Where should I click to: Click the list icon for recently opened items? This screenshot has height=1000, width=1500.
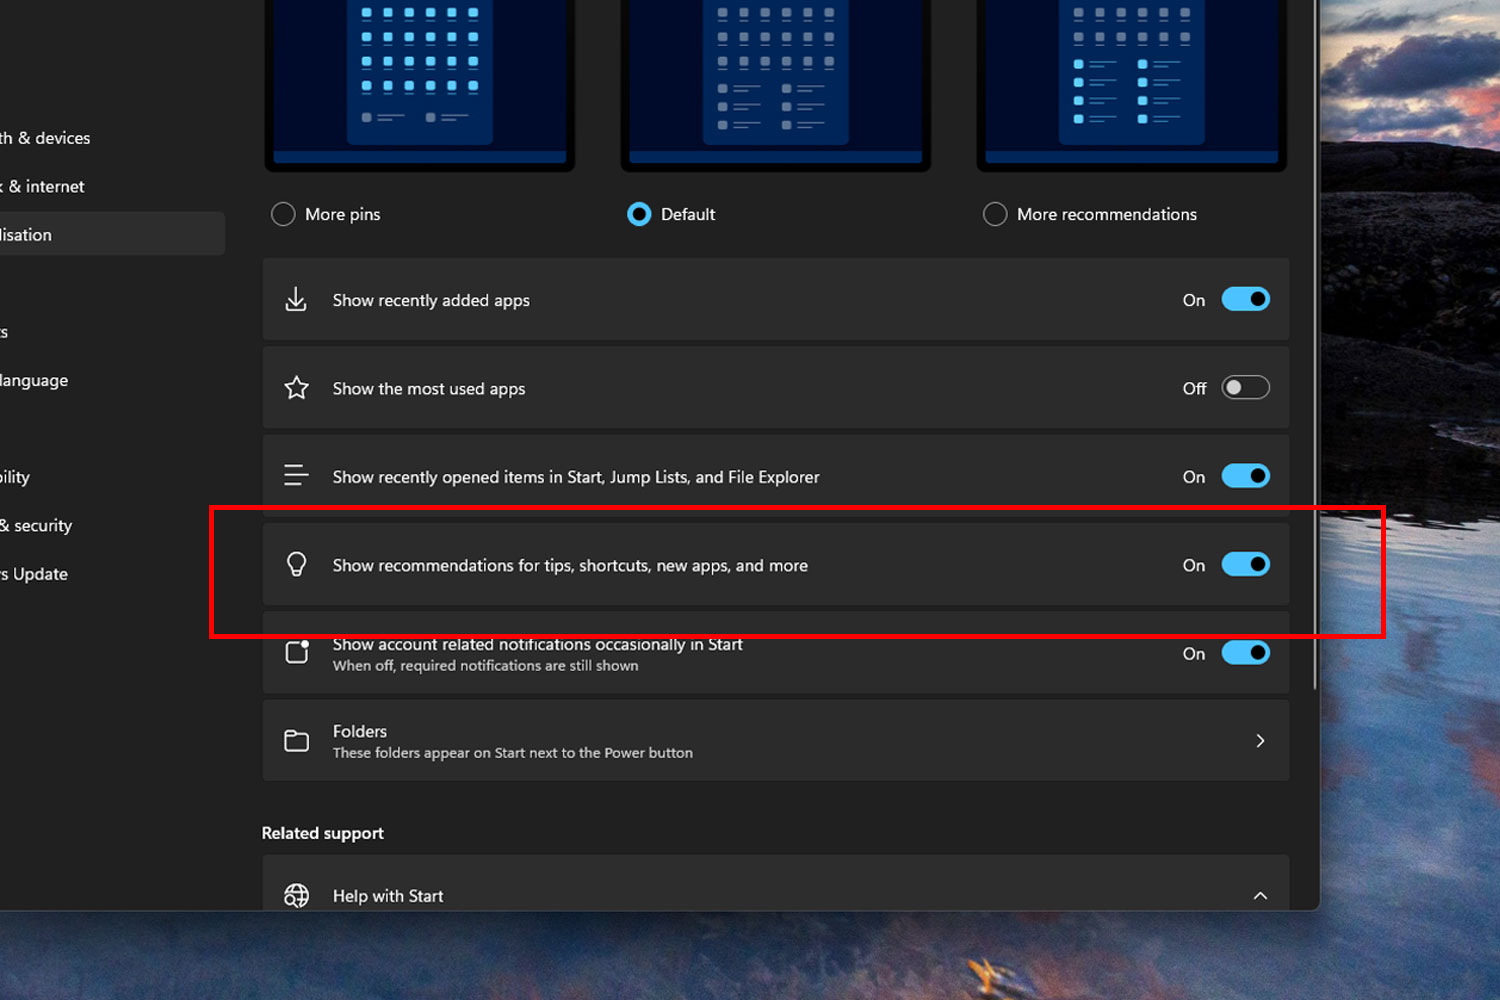click(296, 476)
